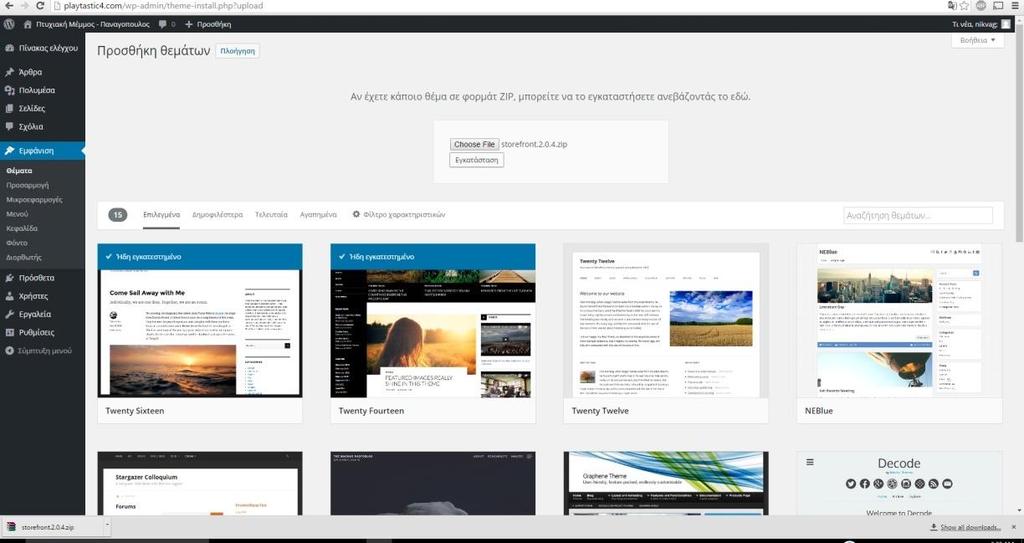Screen dimensions: 1024x543
Task: Switch to the Τελευταία tab
Action: 271,214
